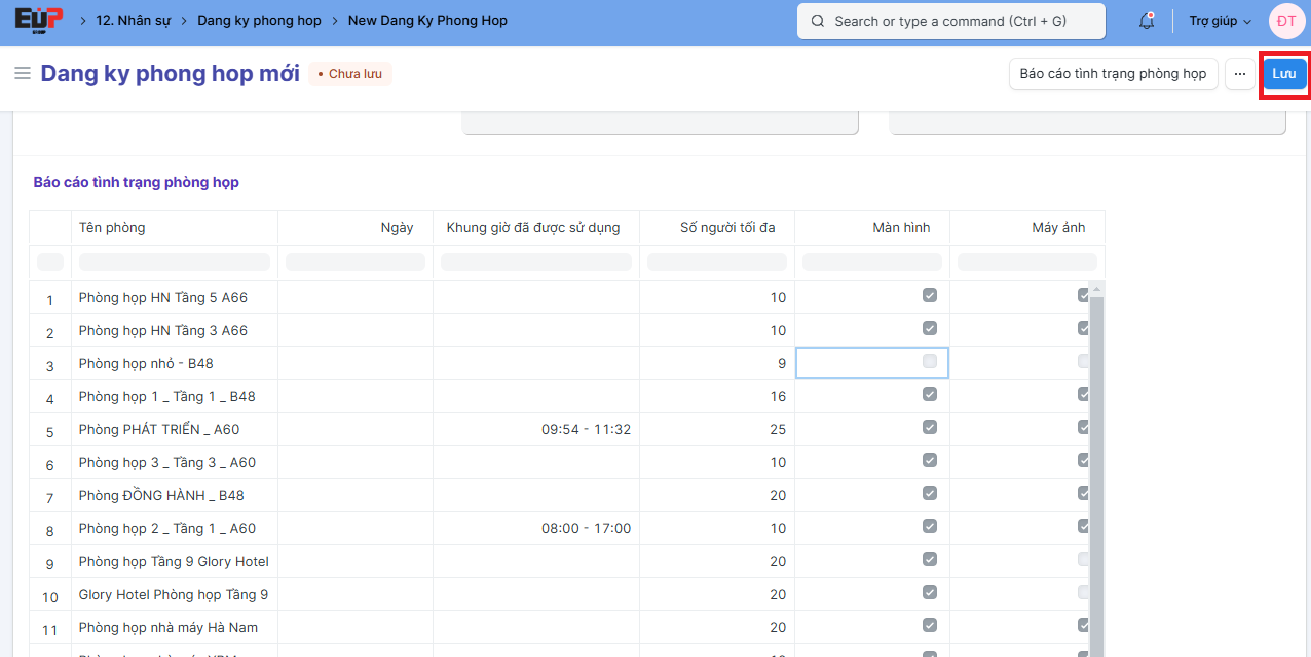The height and width of the screenshot is (657, 1311).
Task: Open the notifications bell icon
Action: click(1146, 21)
